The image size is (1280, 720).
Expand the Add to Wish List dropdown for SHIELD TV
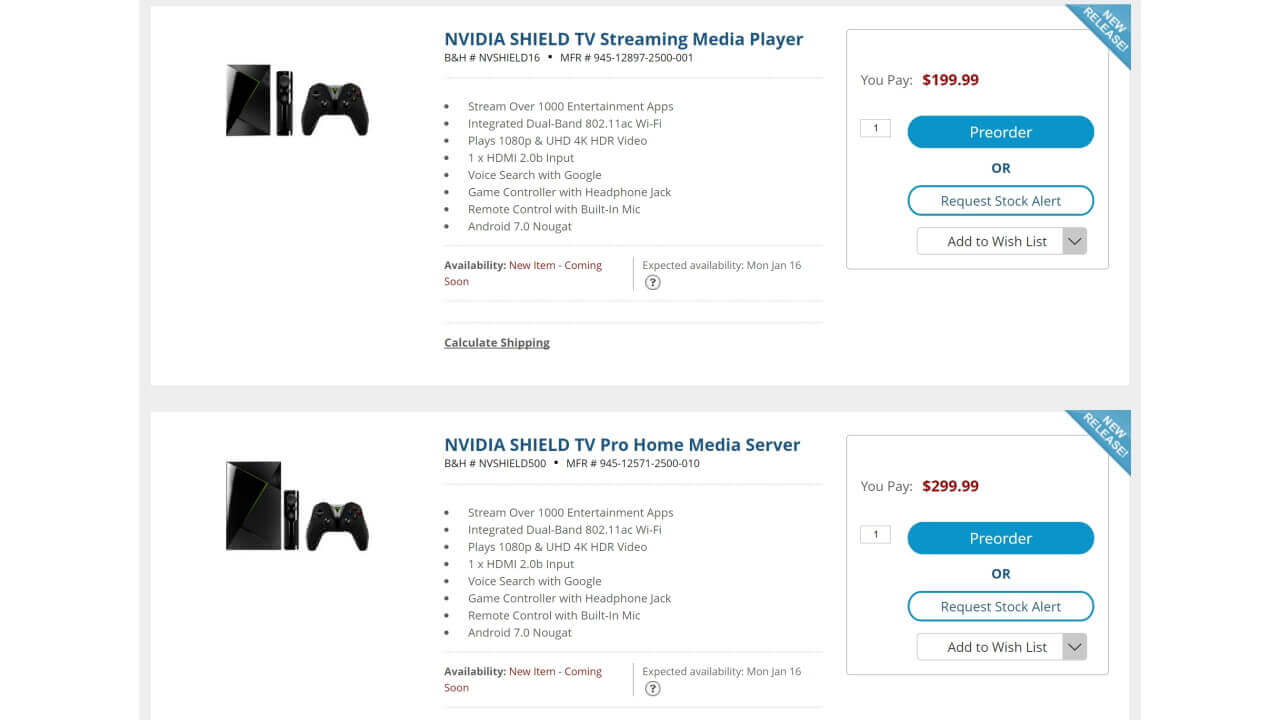pos(1074,241)
